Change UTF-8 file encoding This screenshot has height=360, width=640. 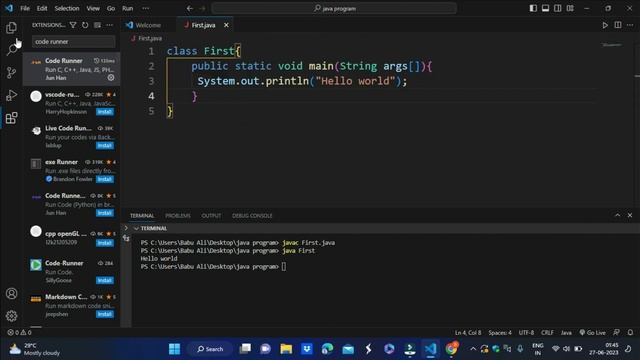pos(526,332)
